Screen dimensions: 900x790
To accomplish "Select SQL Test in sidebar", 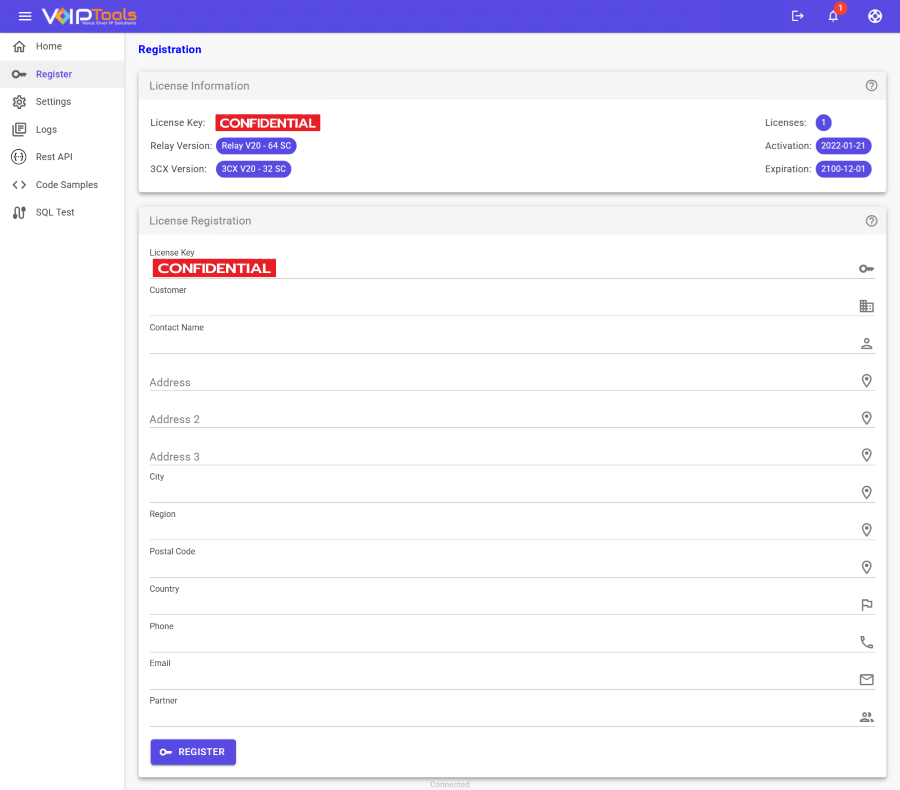I will tap(56, 212).
